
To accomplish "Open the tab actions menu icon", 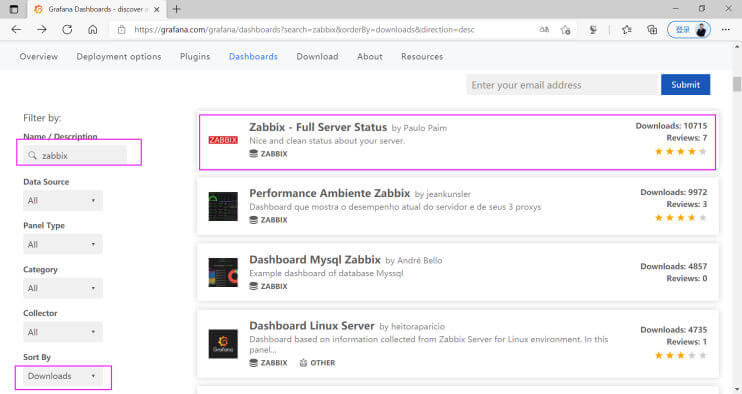I will point(14,9).
